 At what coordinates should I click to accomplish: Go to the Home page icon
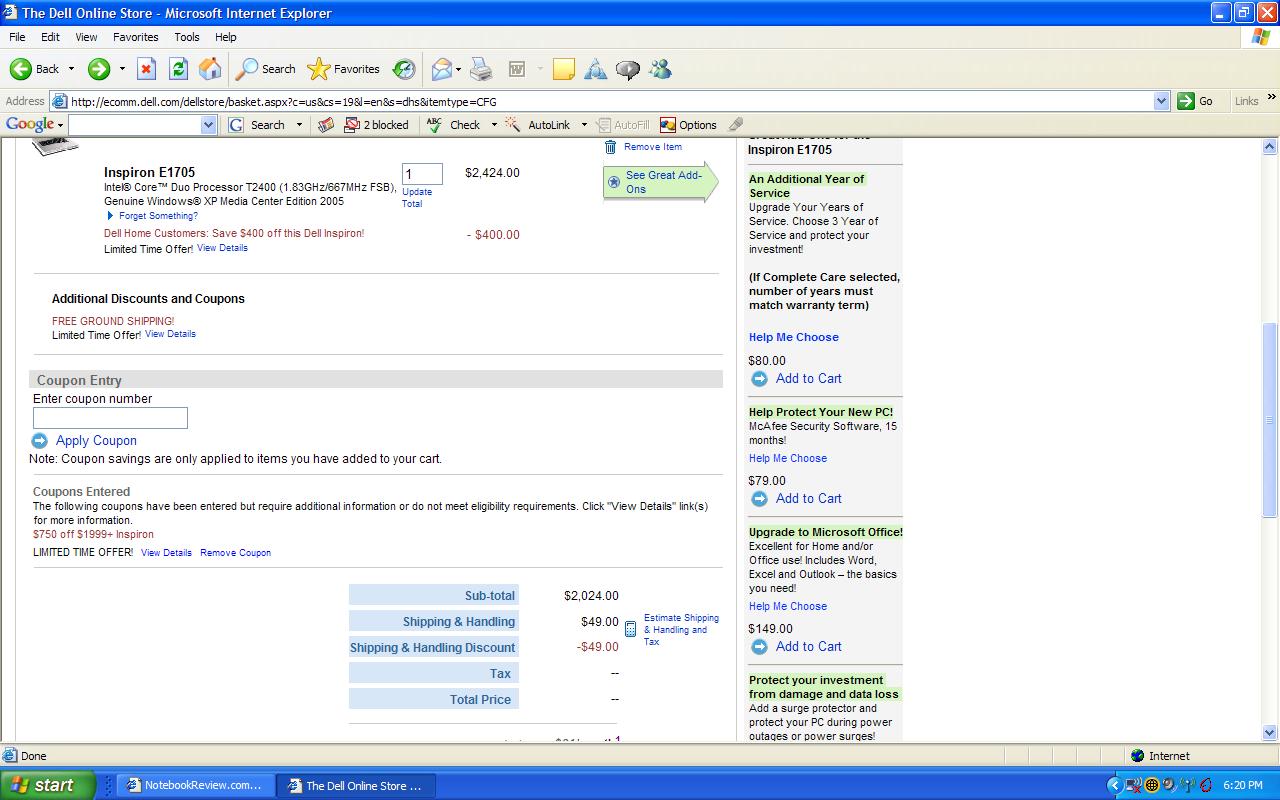tap(210, 69)
